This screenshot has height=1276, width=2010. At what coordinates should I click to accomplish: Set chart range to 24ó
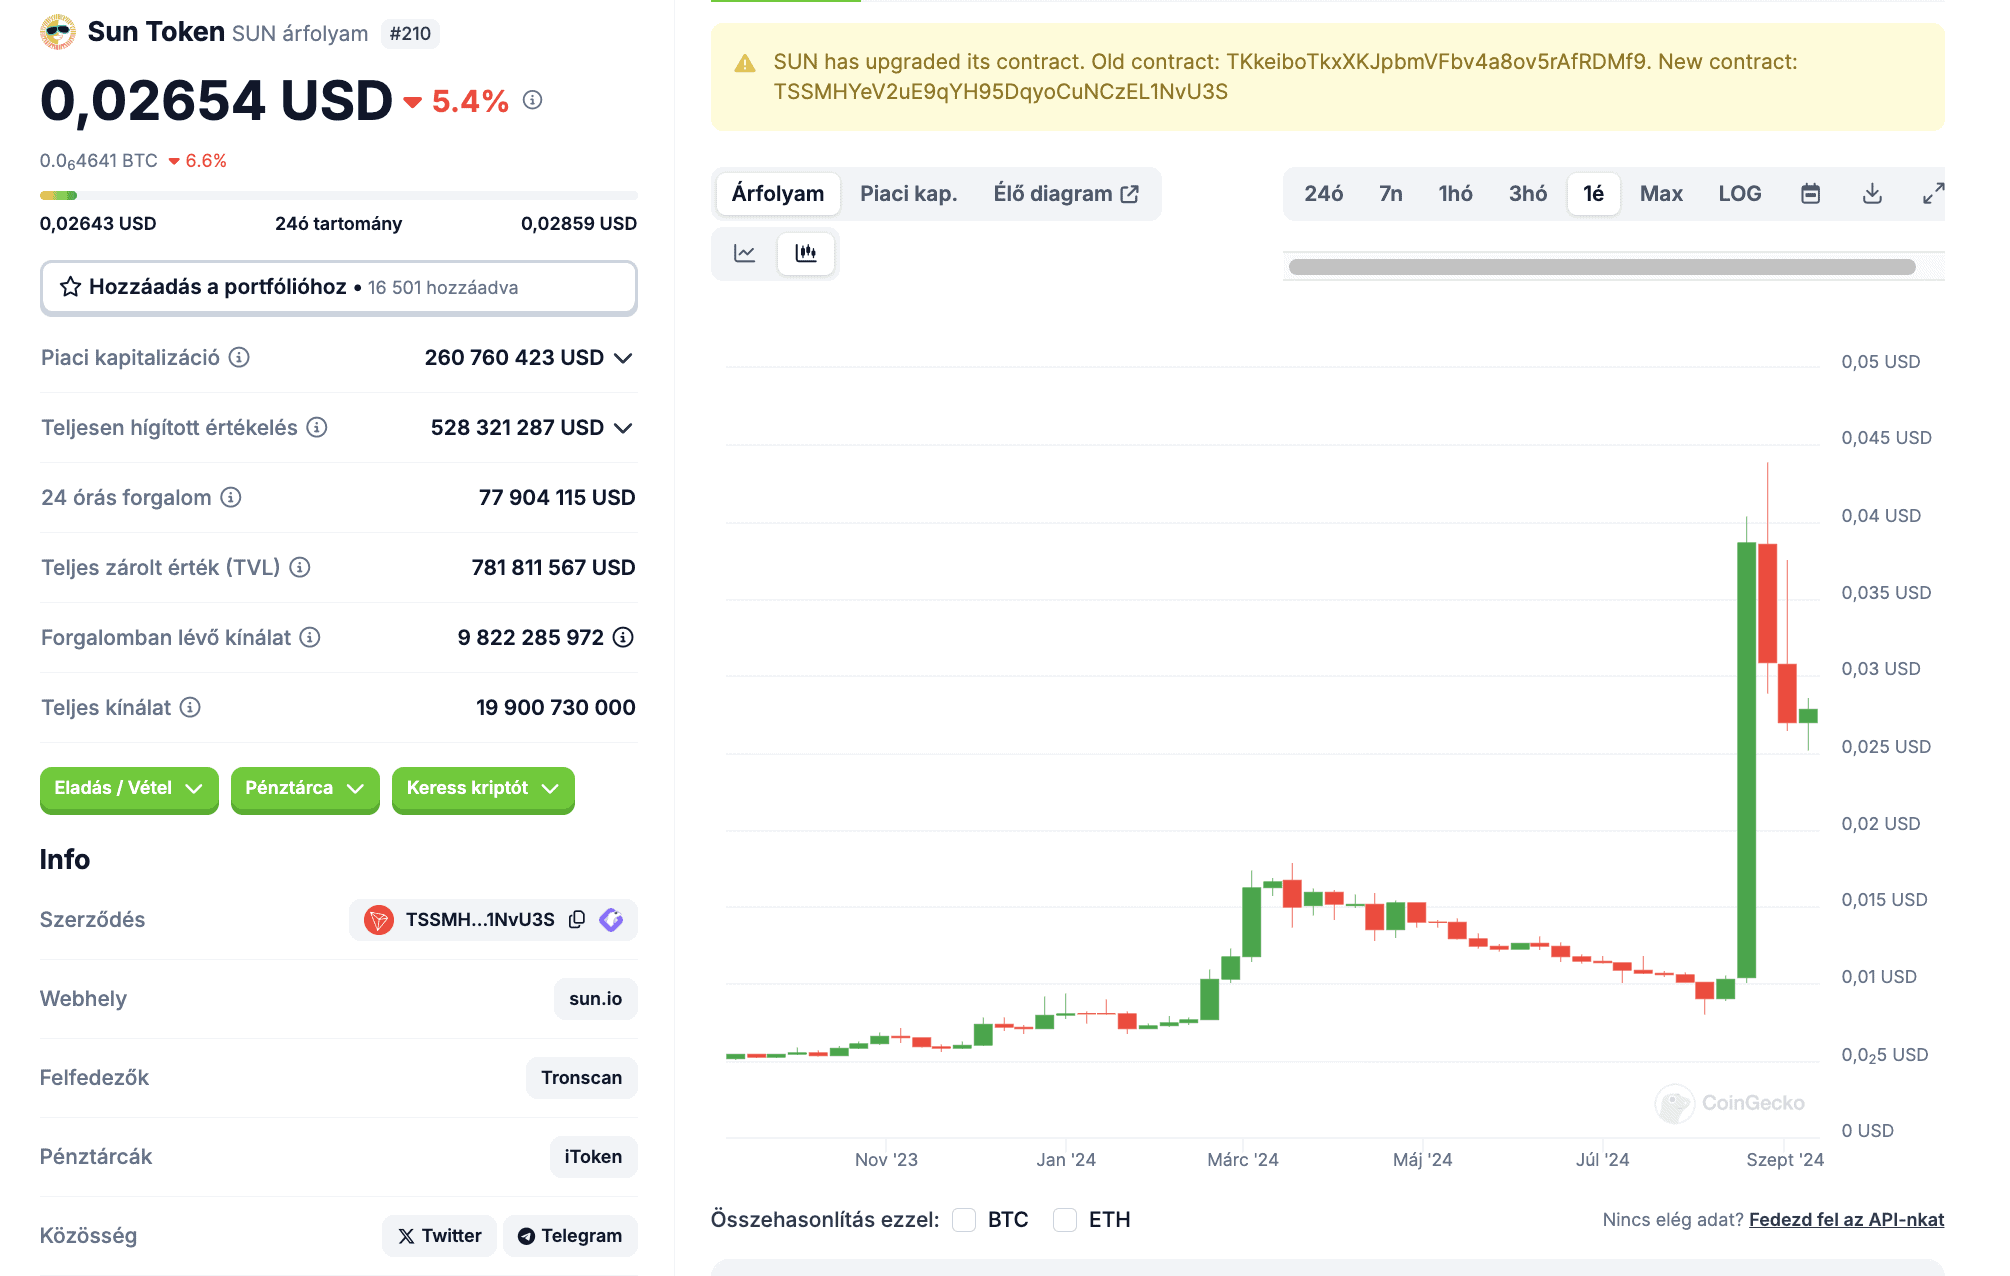1323,194
